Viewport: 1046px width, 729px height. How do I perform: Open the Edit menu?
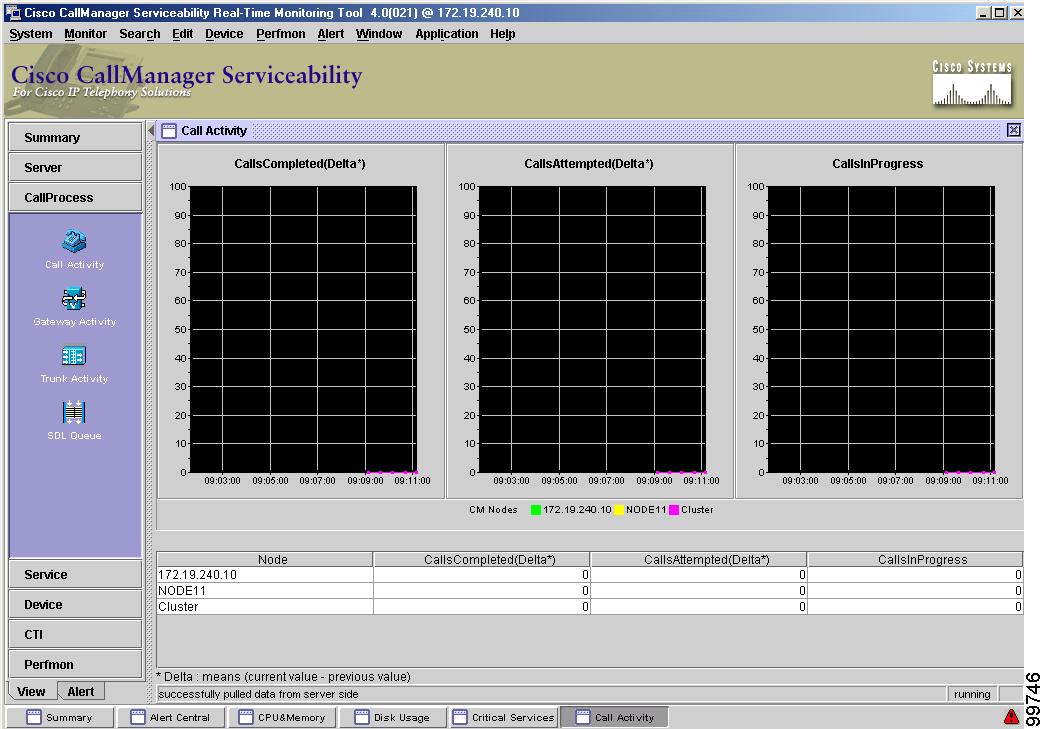click(x=182, y=34)
